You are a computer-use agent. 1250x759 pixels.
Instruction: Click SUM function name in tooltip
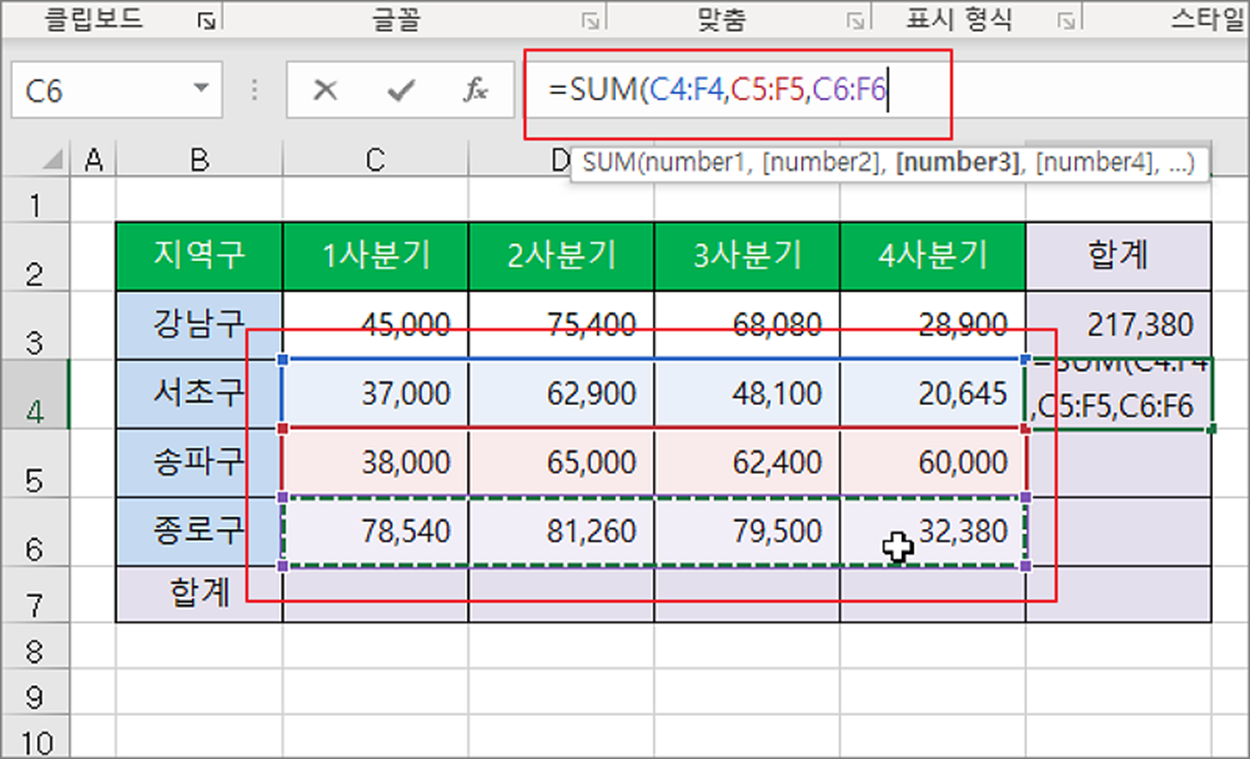[609, 163]
